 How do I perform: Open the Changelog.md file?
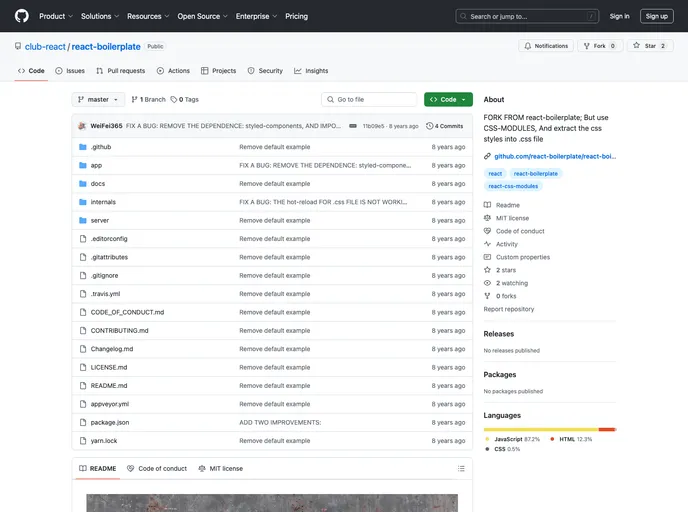(112, 349)
